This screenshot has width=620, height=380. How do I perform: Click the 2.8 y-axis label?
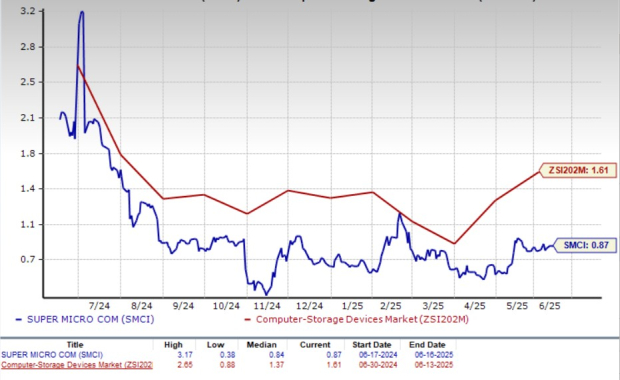(x=27, y=47)
